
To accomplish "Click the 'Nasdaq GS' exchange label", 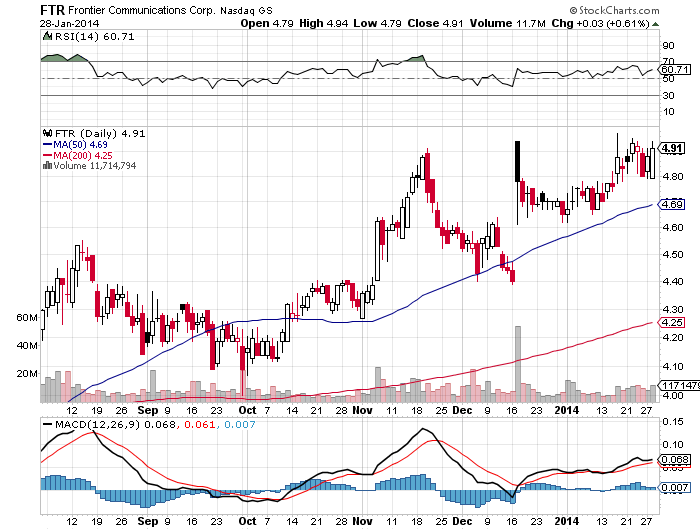I will click(x=246, y=11).
